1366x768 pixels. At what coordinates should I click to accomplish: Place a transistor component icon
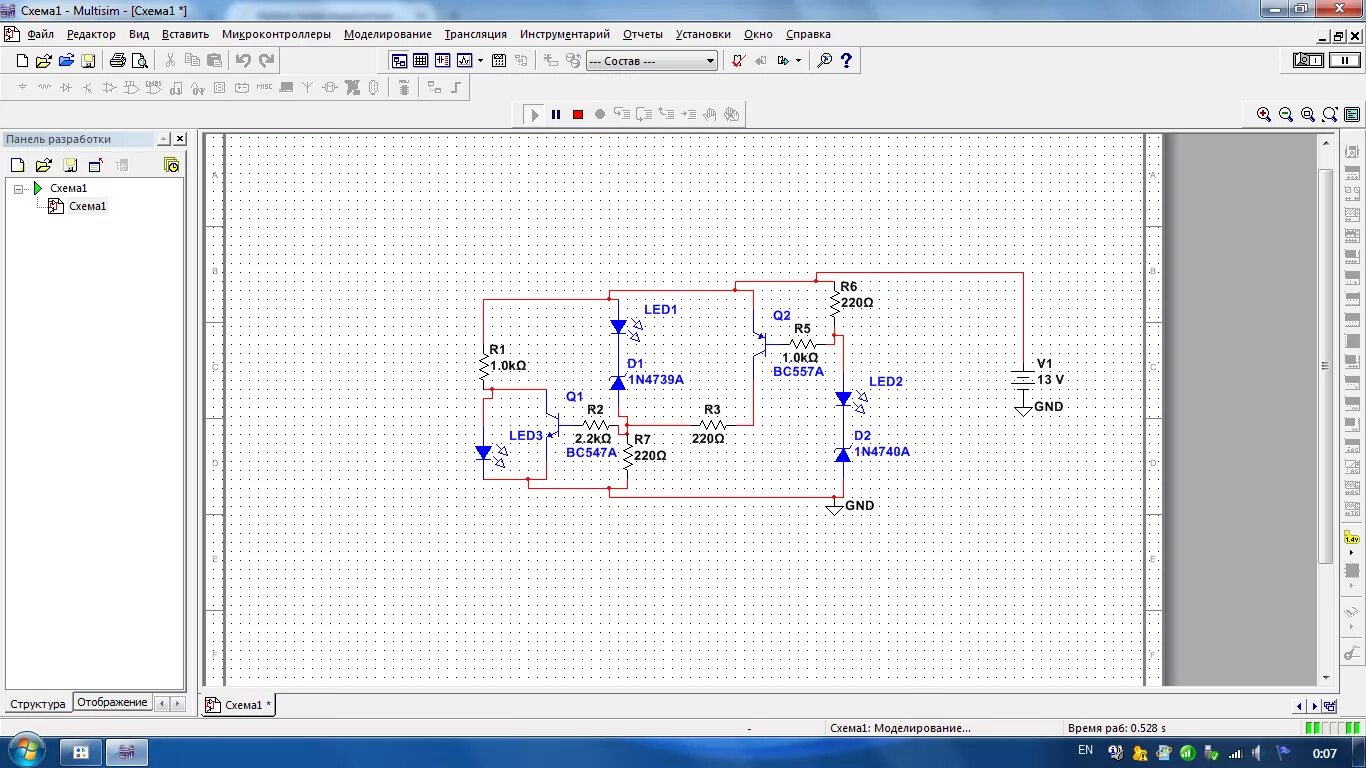point(88,87)
